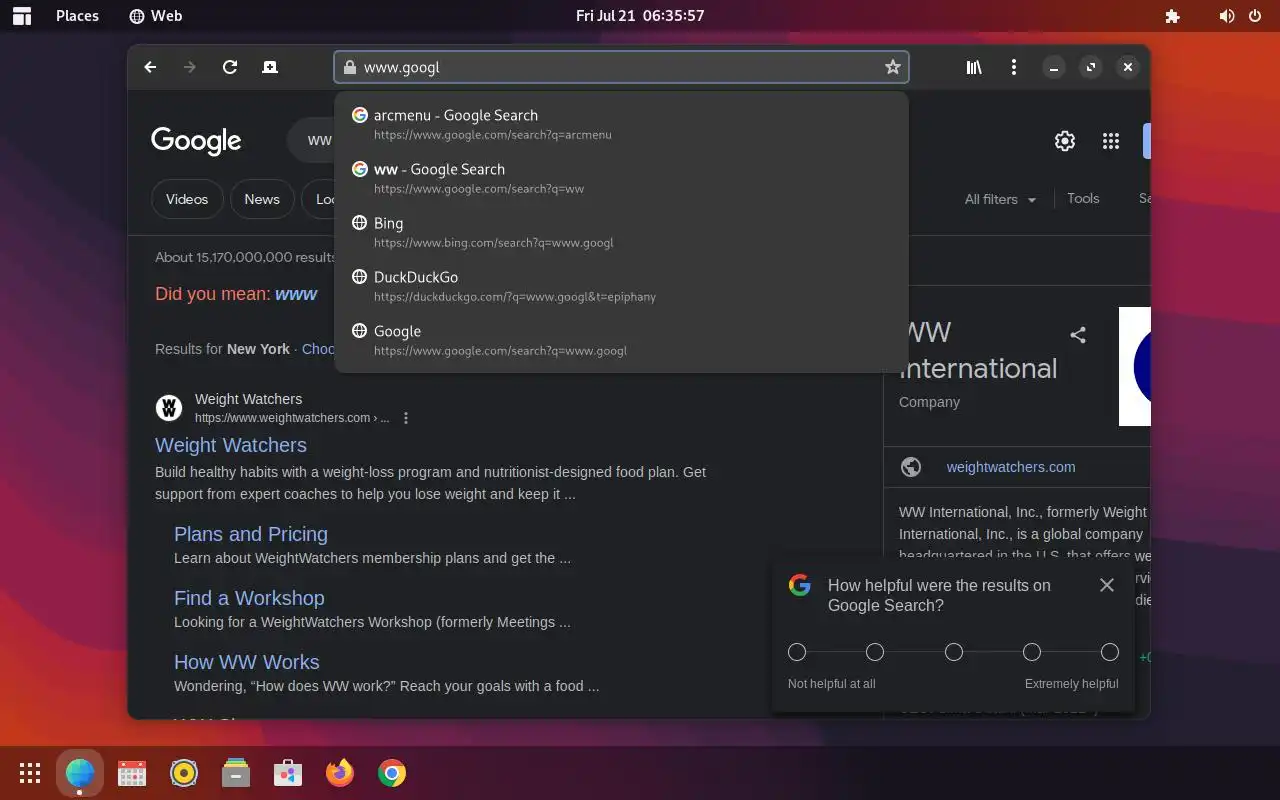This screenshot has height=800, width=1280.
Task: Share the WW International knowledge panel
Action: tap(1078, 335)
